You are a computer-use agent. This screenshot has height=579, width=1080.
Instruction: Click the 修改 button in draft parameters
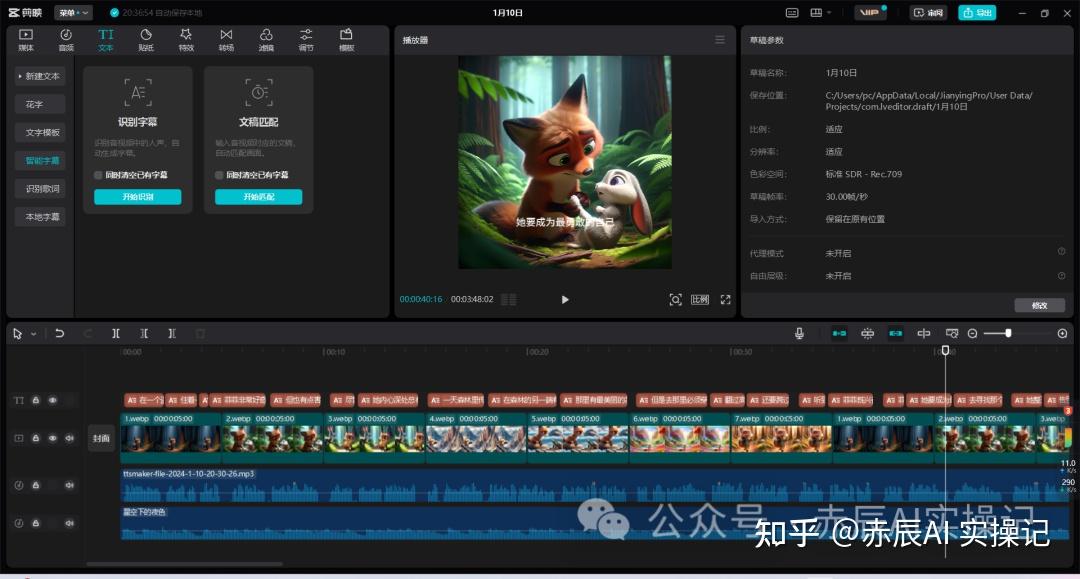pyautogui.click(x=1039, y=305)
